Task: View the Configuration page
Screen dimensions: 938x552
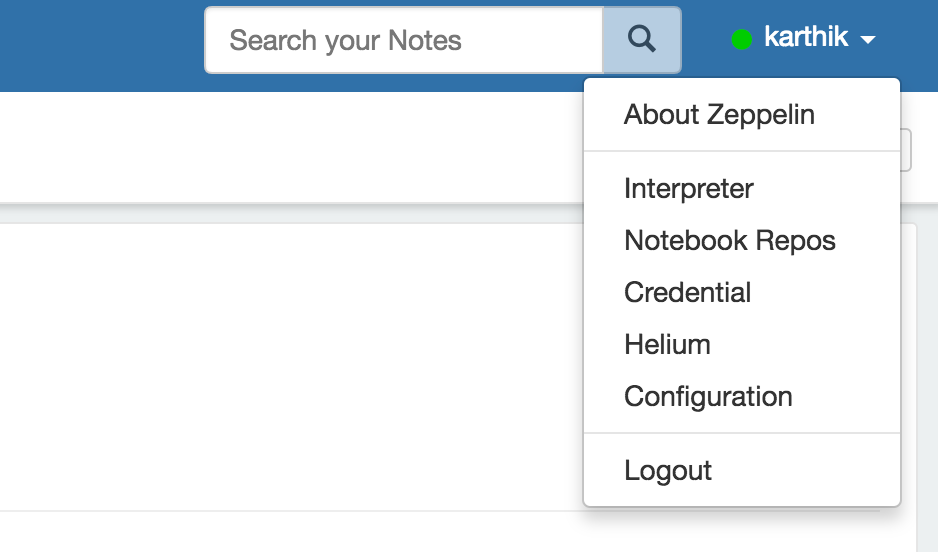Action: pos(708,397)
